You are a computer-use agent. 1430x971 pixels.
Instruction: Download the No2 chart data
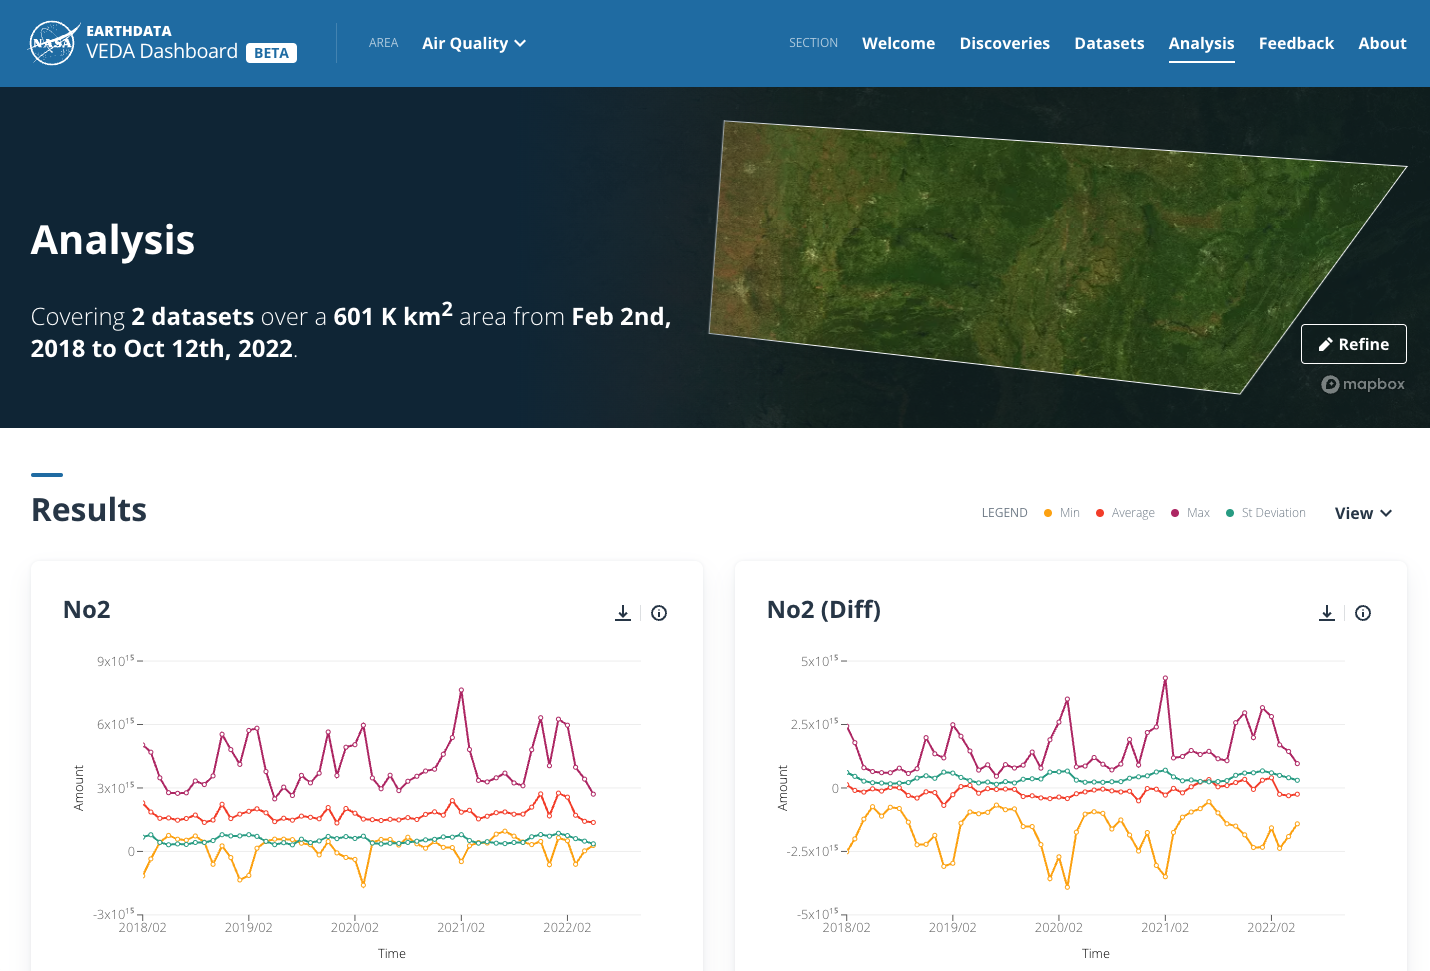[623, 612]
